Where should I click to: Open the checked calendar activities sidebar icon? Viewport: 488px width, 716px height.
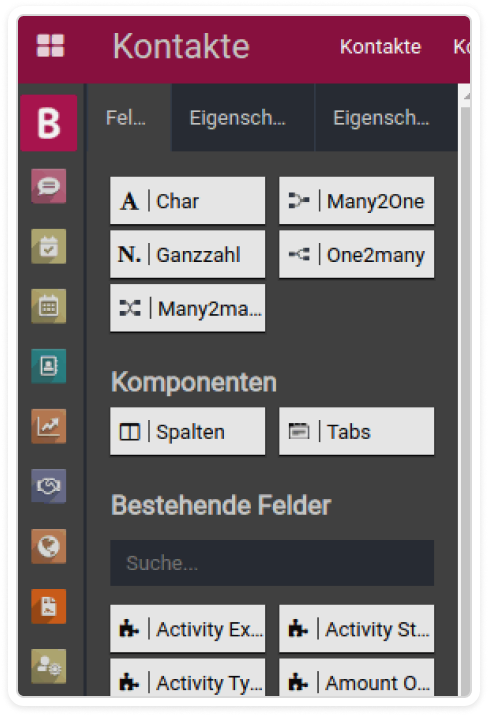[49, 247]
